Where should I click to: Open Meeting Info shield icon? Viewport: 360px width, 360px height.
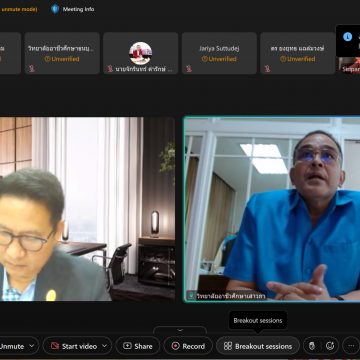[55, 9]
